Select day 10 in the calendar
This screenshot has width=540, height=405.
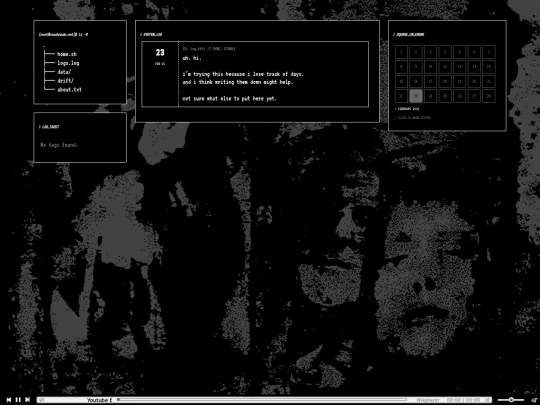pos(430,67)
